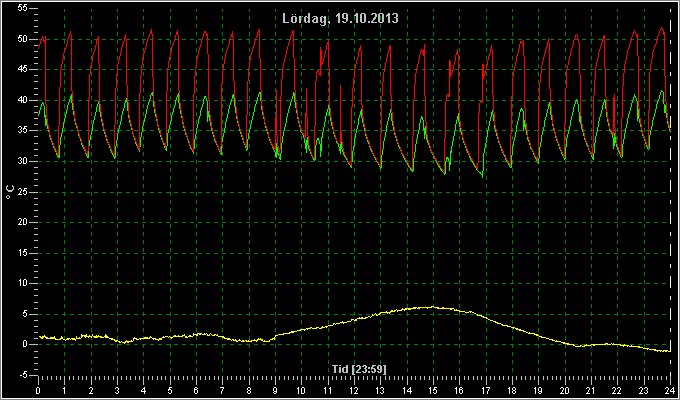The height and width of the screenshot is (400, 680).
Task: Click the 55 label on temperature axis
Action: (x=23, y=8)
